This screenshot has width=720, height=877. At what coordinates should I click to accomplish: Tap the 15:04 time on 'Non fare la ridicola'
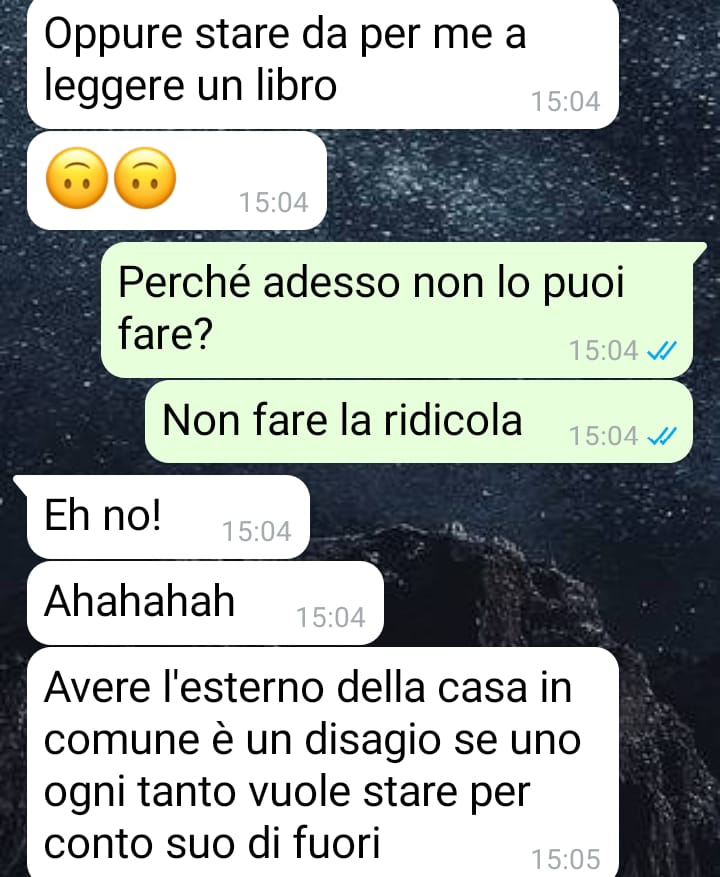click(604, 436)
